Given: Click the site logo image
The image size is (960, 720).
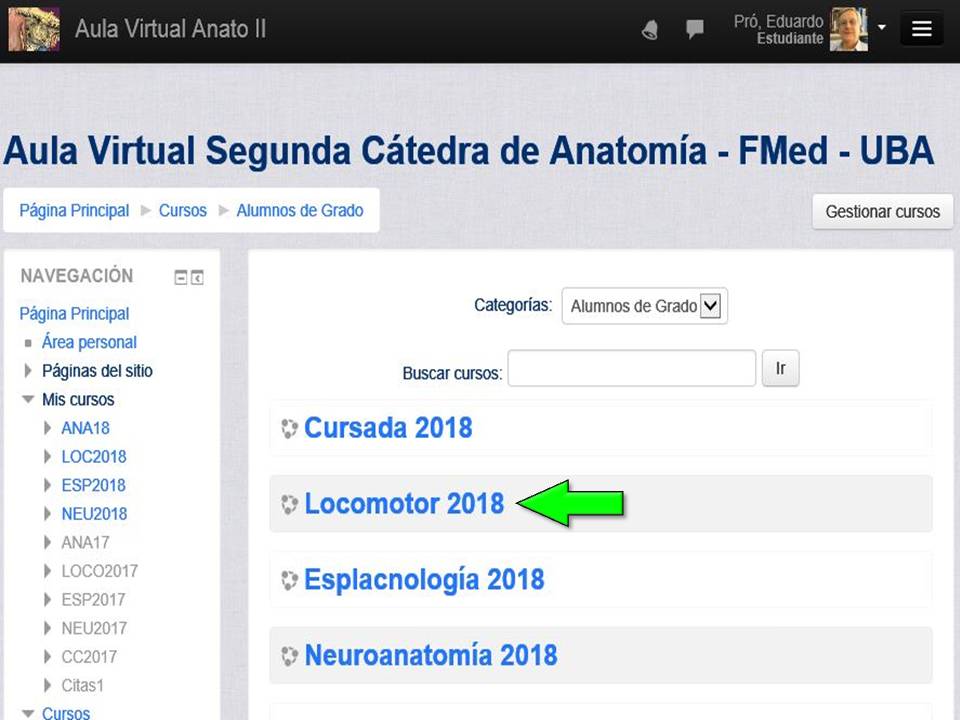Looking at the screenshot, I should (x=33, y=29).
